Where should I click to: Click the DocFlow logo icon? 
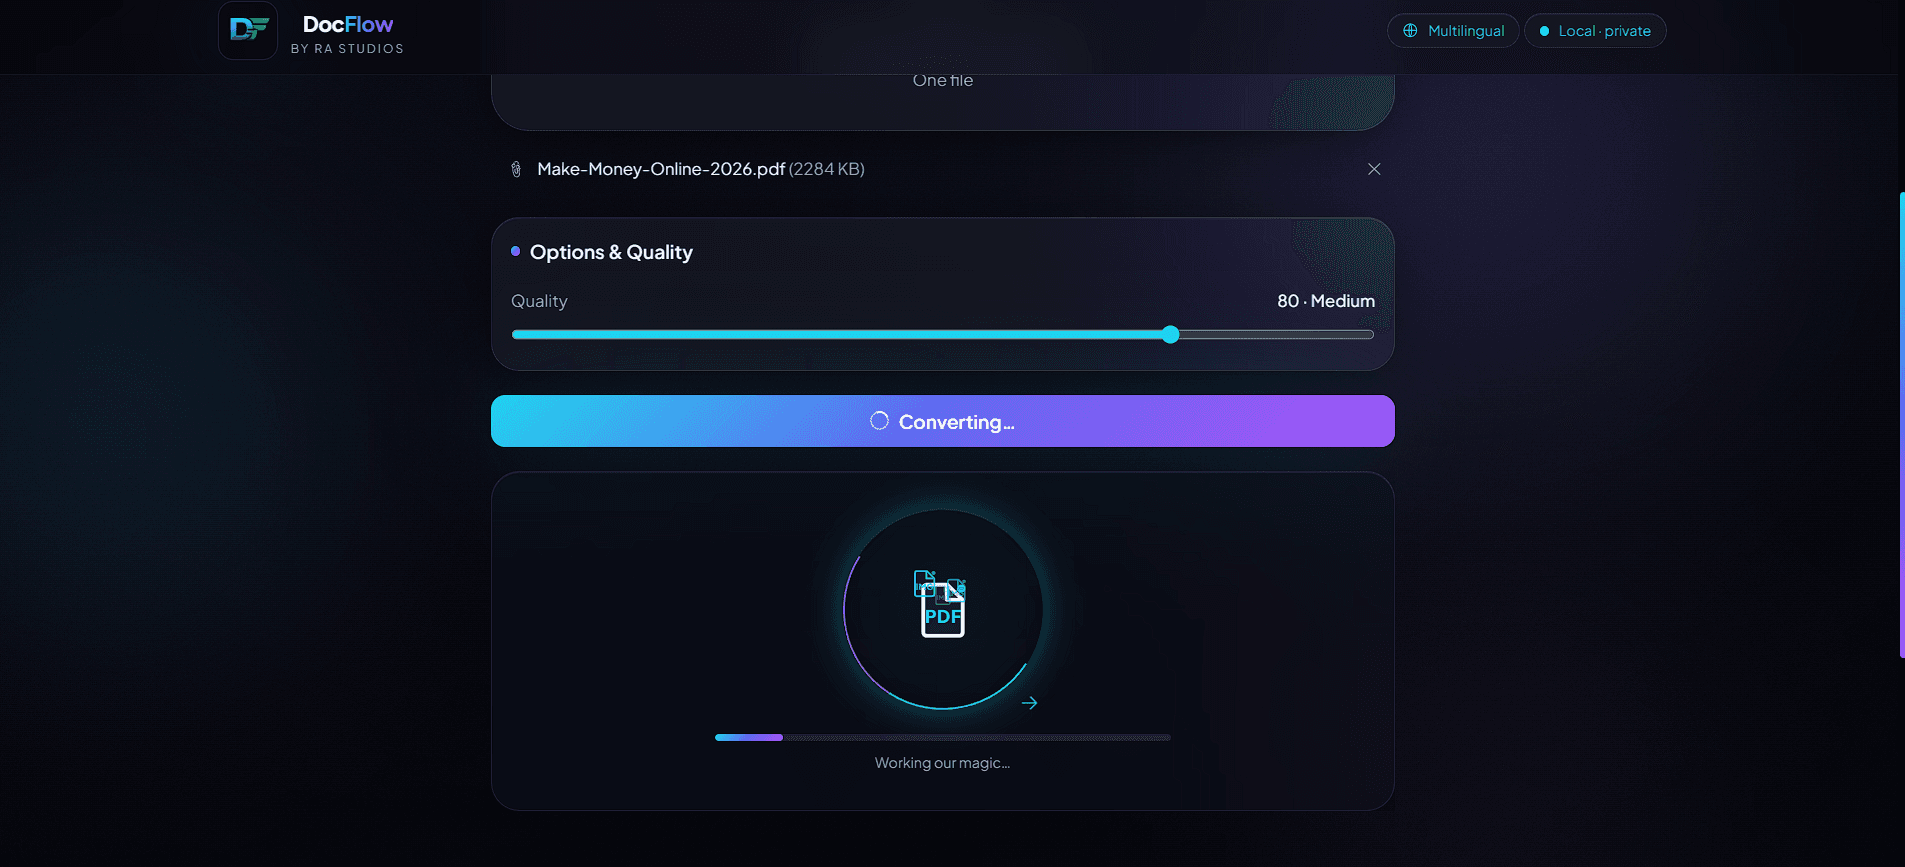pos(248,30)
